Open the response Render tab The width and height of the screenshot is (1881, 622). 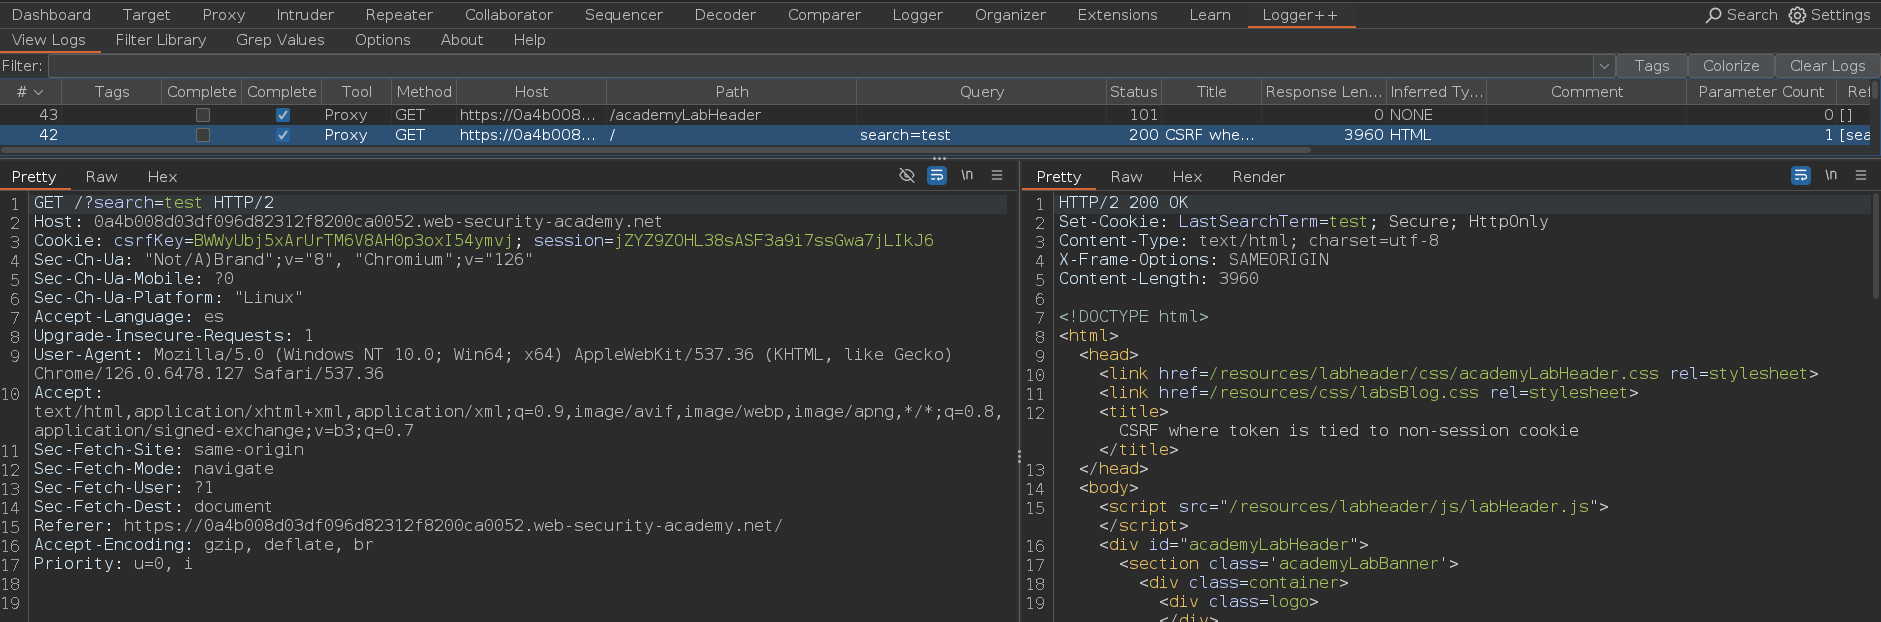click(x=1258, y=177)
